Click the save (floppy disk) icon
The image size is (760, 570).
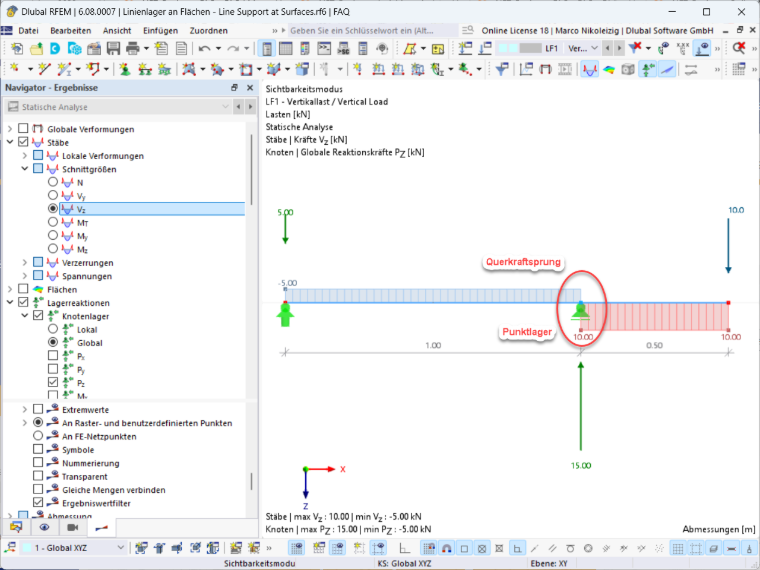113,48
